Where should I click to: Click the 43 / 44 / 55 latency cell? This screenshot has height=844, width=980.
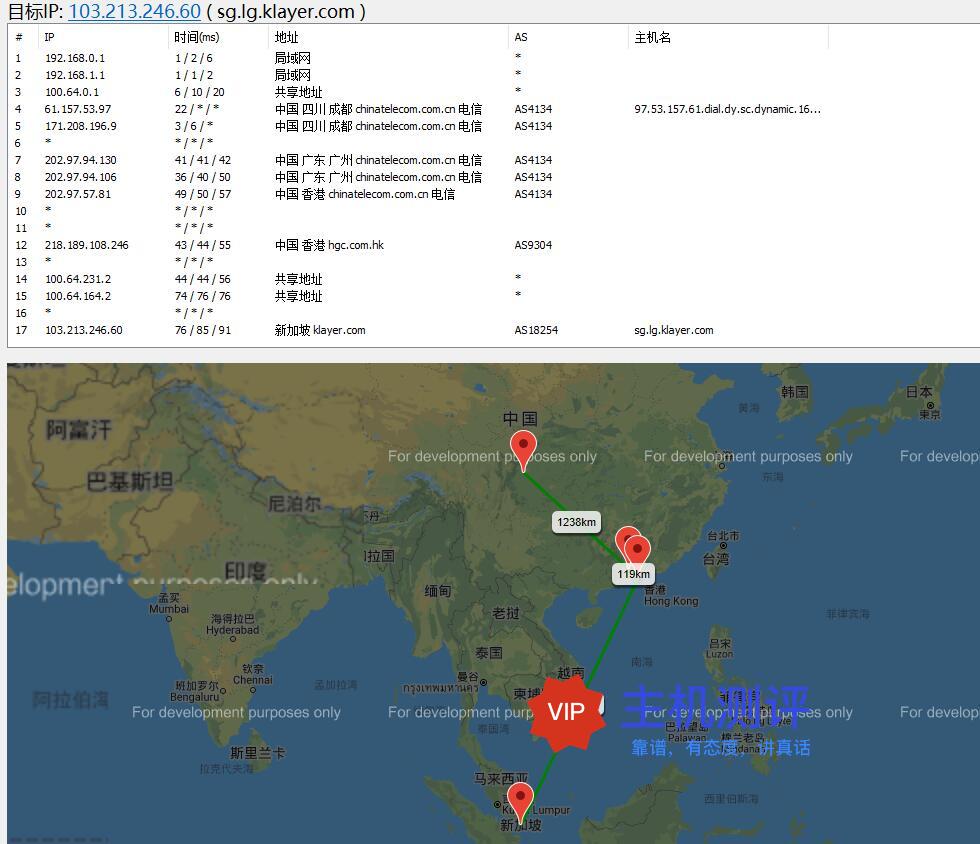[x=202, y=245]
